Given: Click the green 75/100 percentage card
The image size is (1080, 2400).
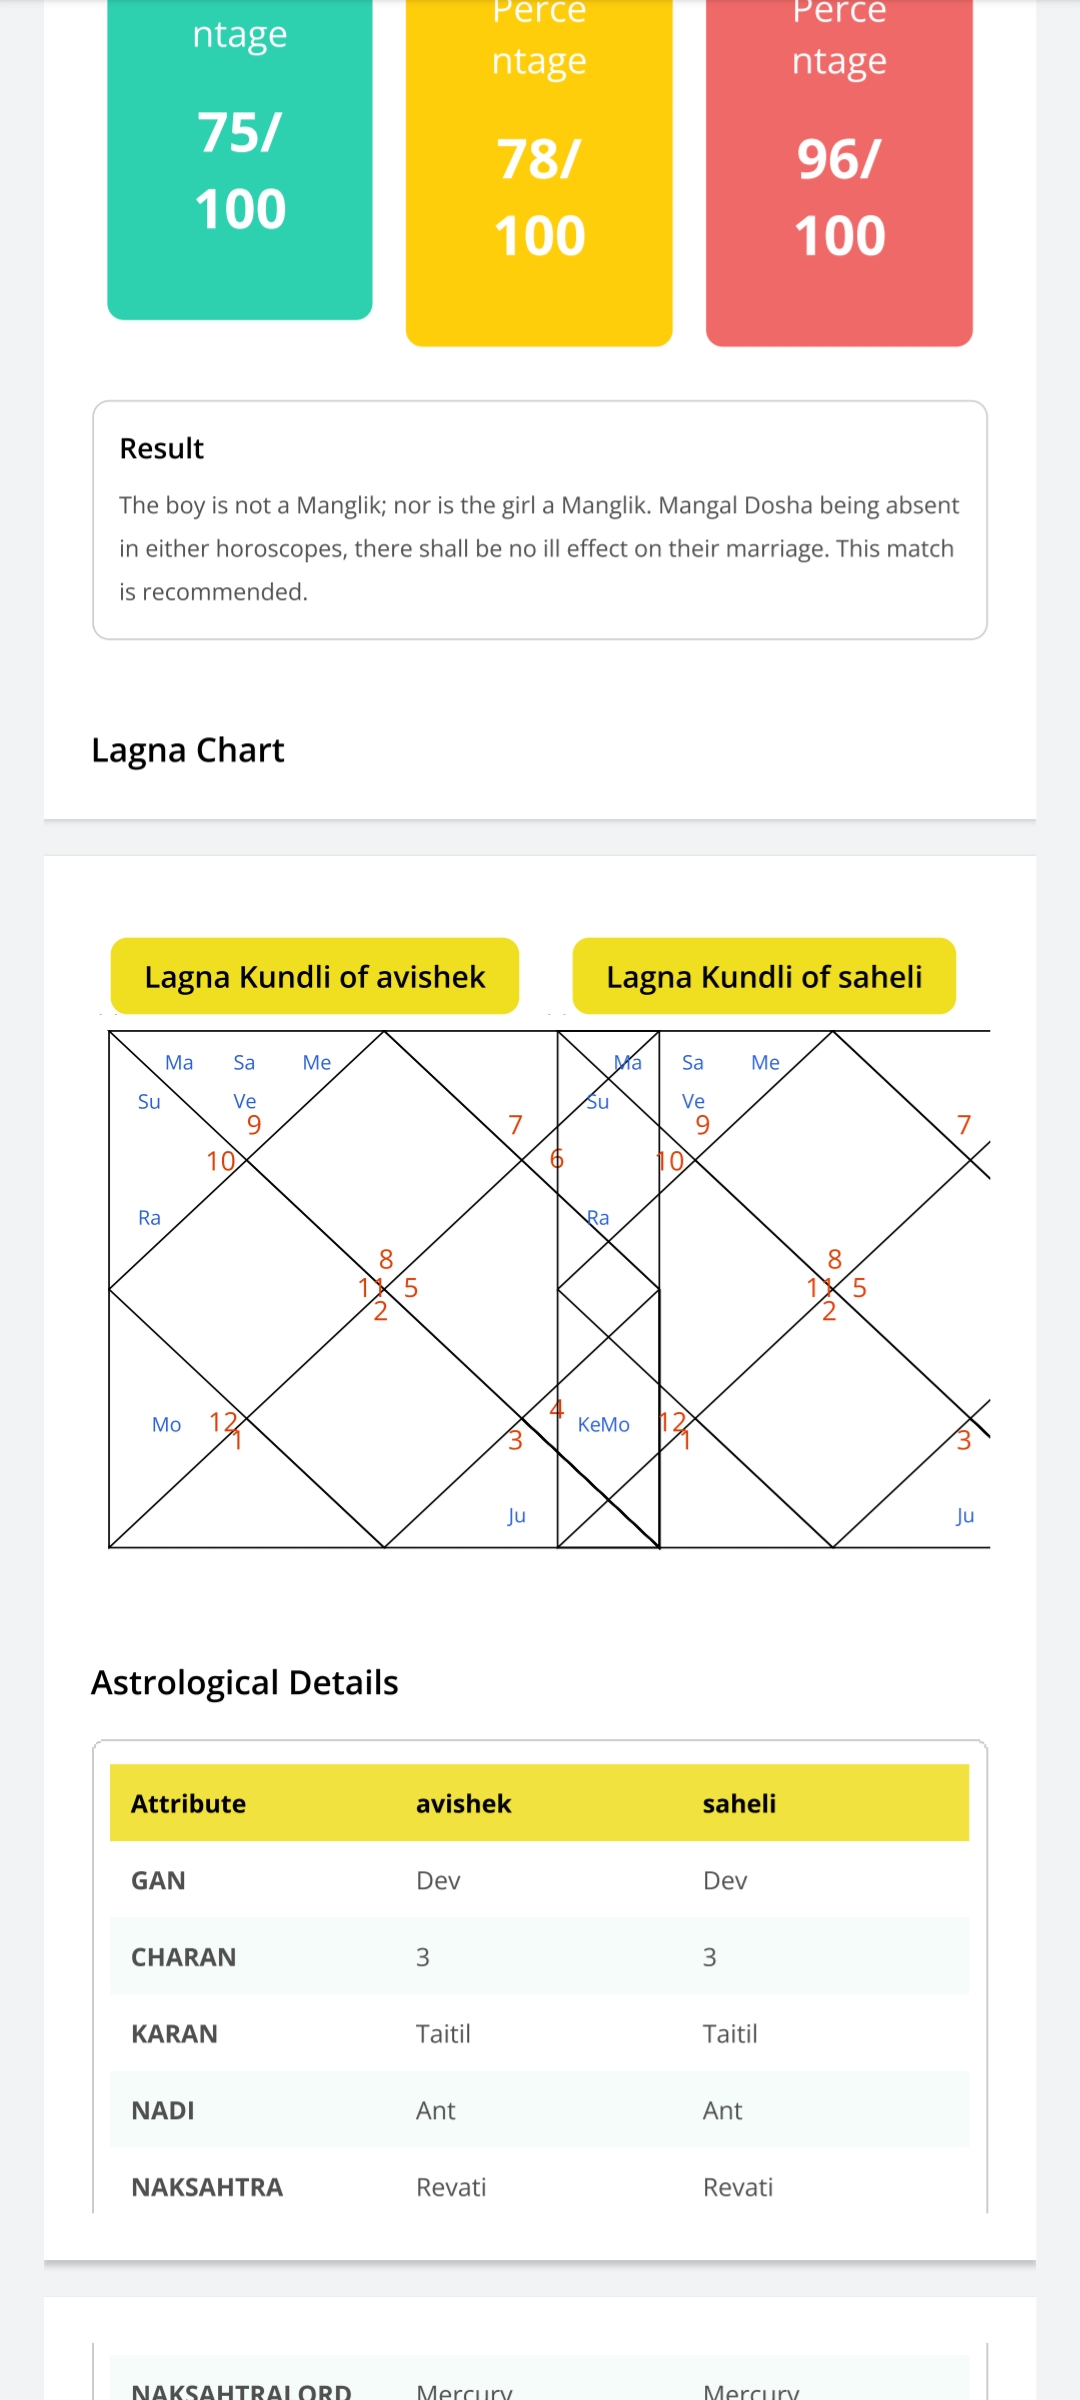Looking at the screenshot, I should click(x=240, y=160).
